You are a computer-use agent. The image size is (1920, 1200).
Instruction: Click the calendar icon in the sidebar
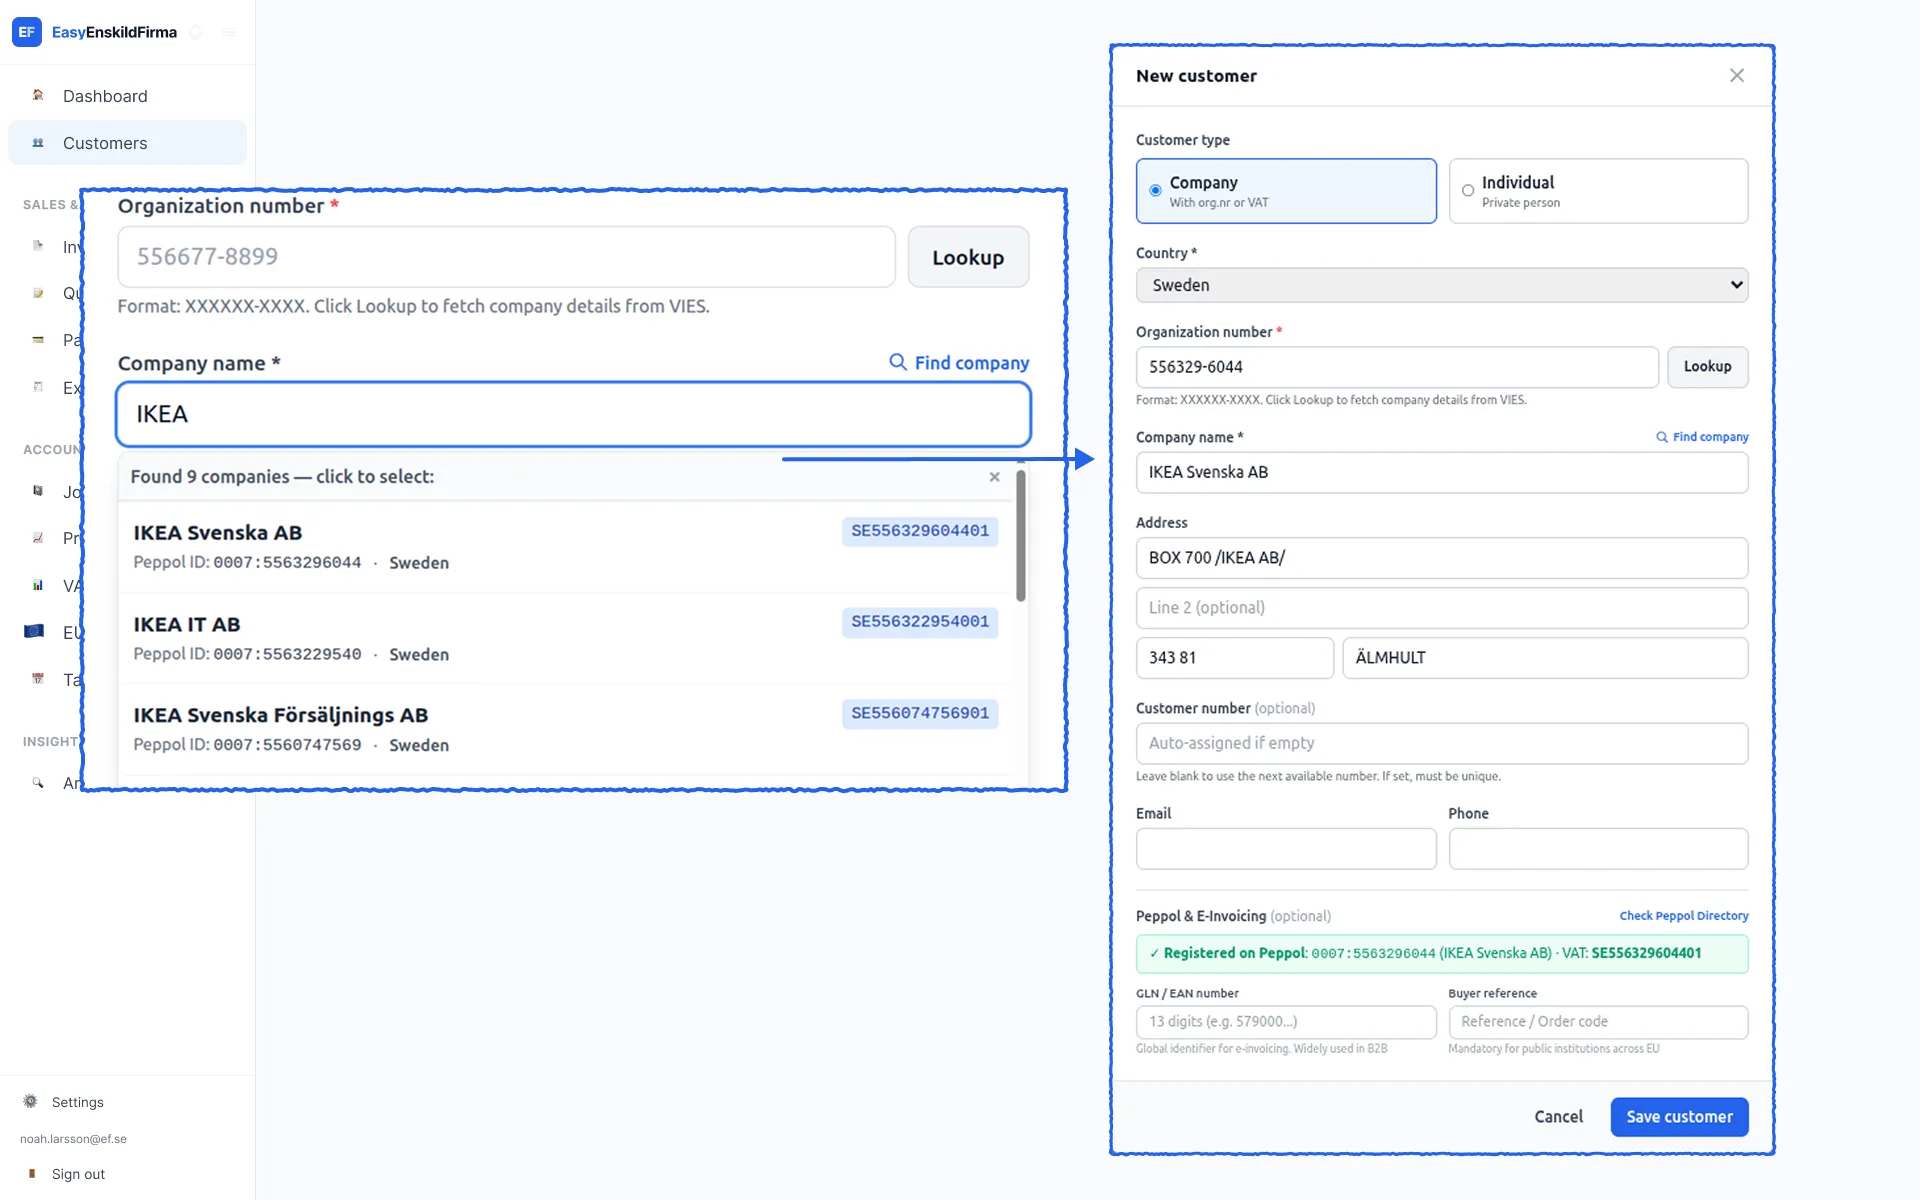point(38,679)
